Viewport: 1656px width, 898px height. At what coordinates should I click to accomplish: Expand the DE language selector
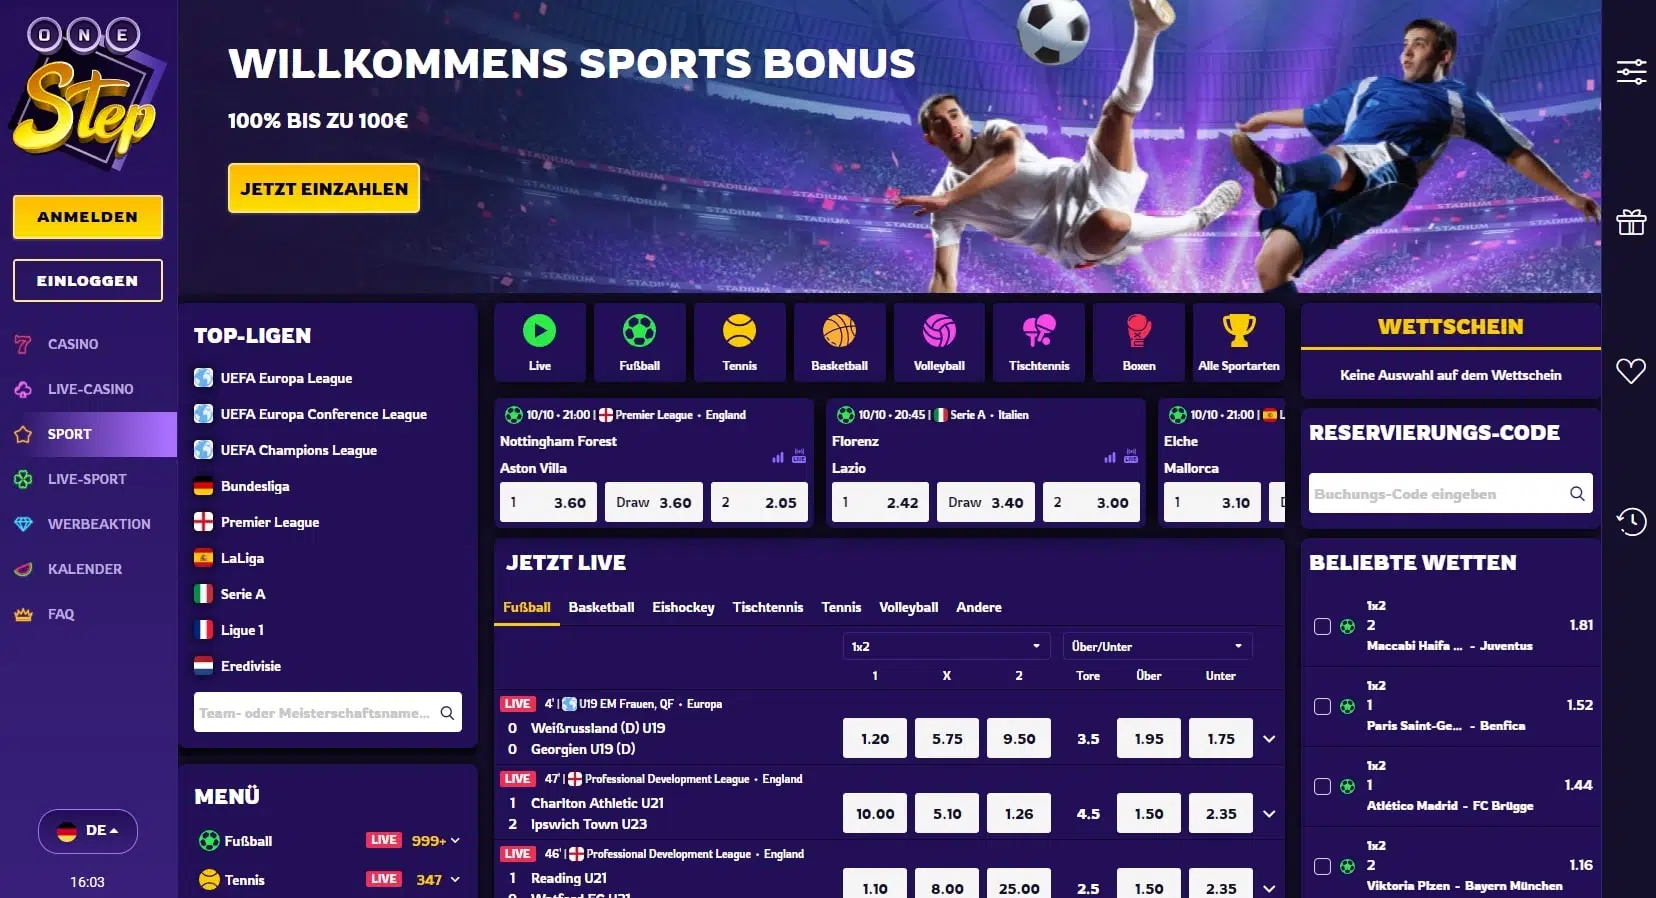pyautogui.click(x=88, y=831)
